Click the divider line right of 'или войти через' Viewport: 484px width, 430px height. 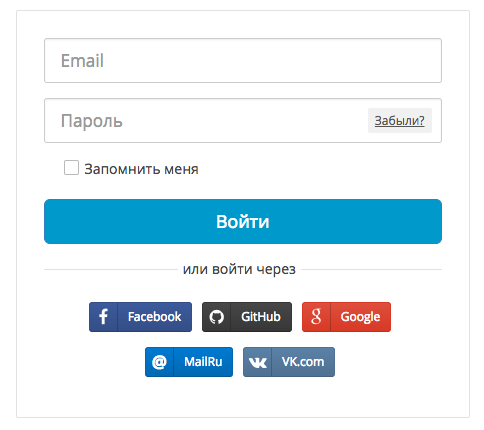pos(371,269)
